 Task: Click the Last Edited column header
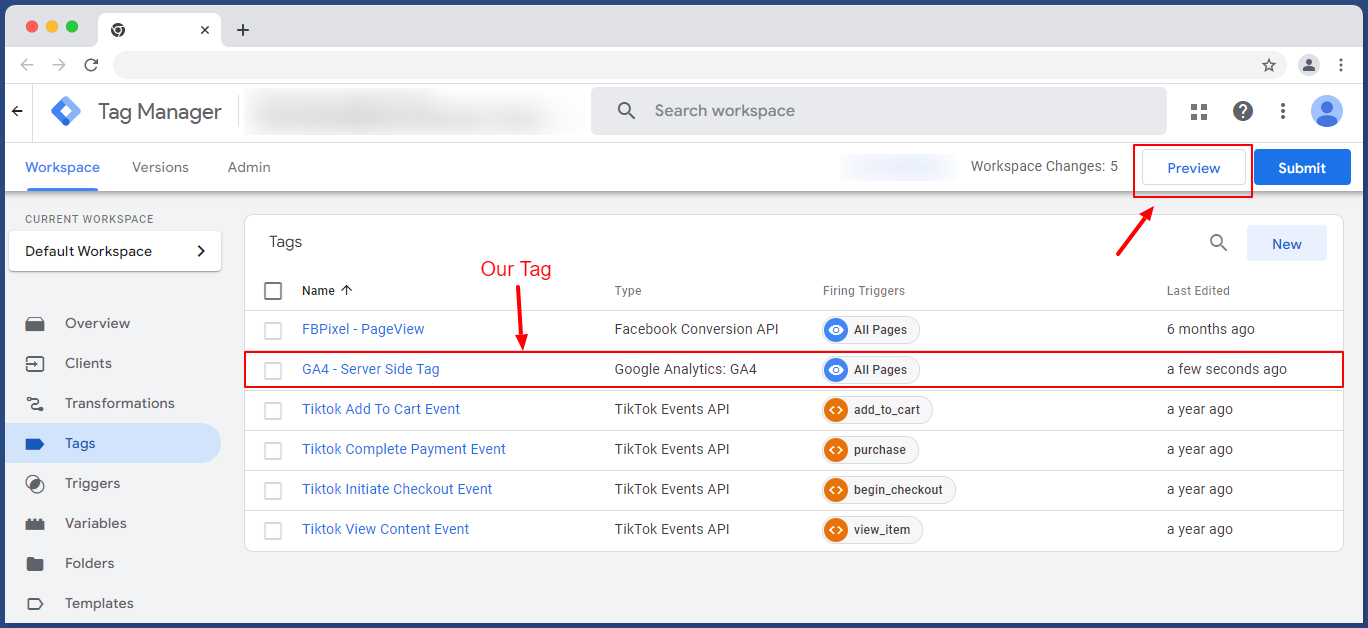coord(1198,291)
